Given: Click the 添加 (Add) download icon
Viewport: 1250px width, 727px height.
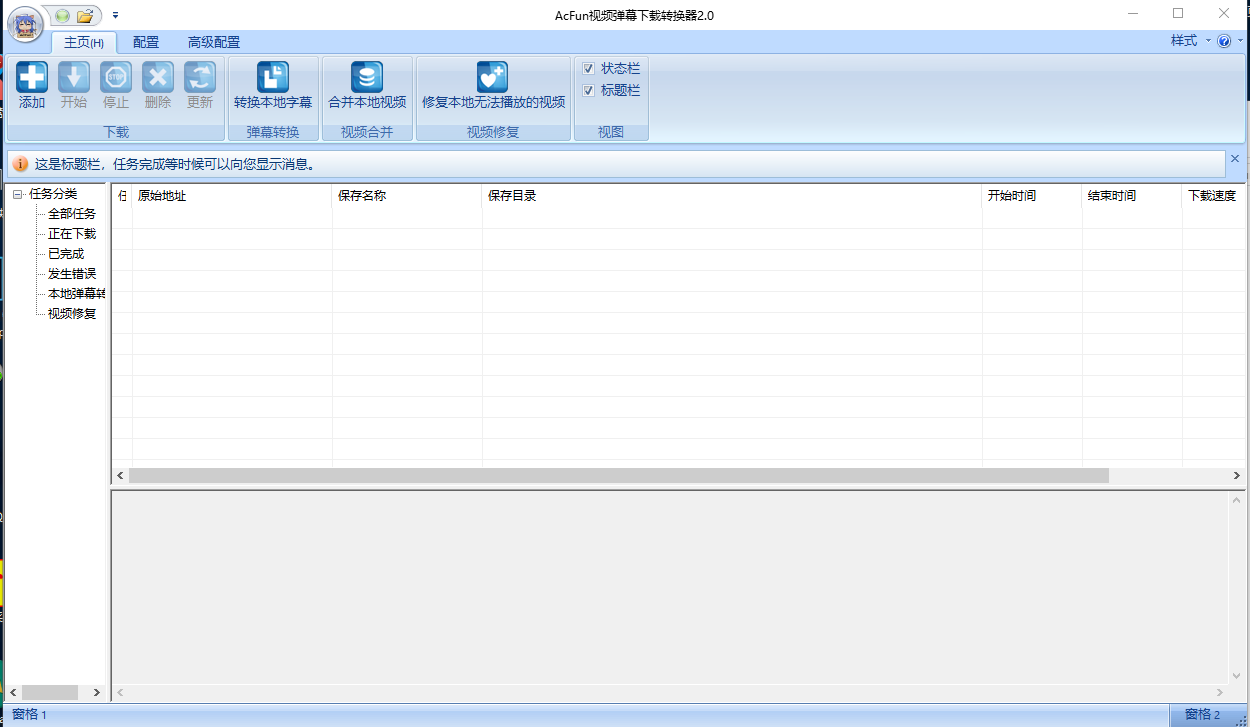Looking at the screenshot, I should (x=32, y=78).
